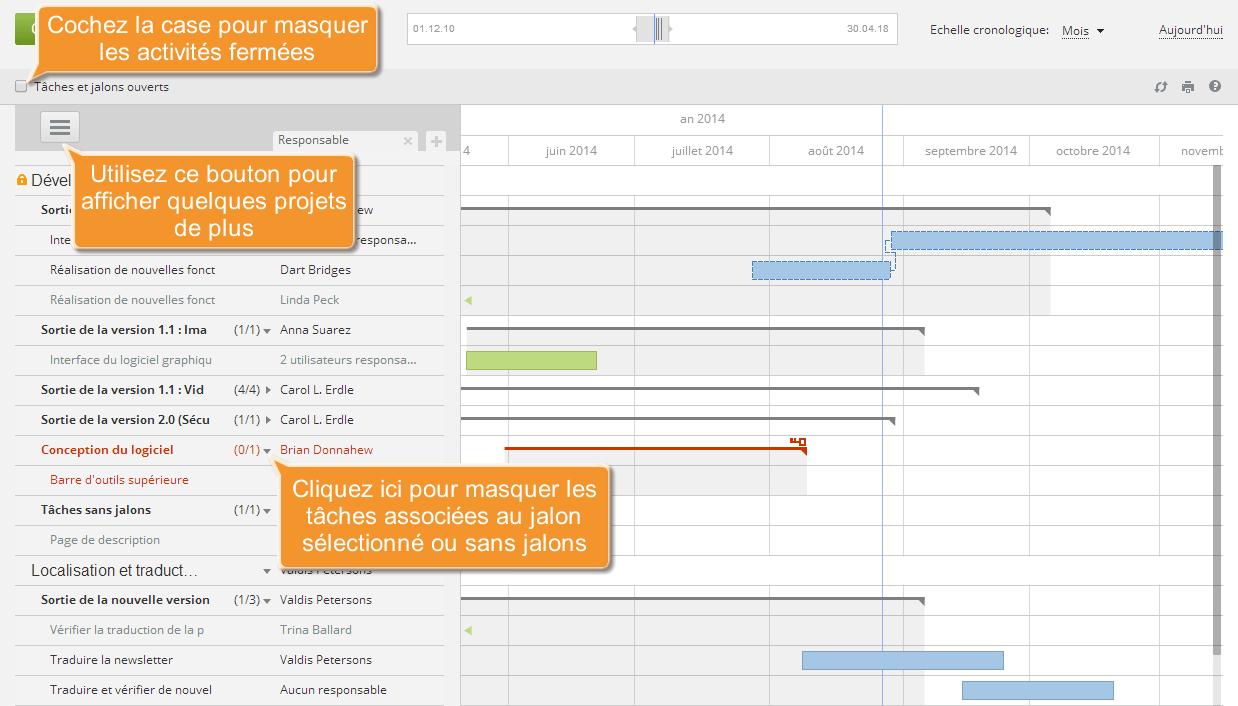Click 2 utilisateurs responsa… in Interface row
This screenshot has height=706, width=1238.
(x=348, y=360)
